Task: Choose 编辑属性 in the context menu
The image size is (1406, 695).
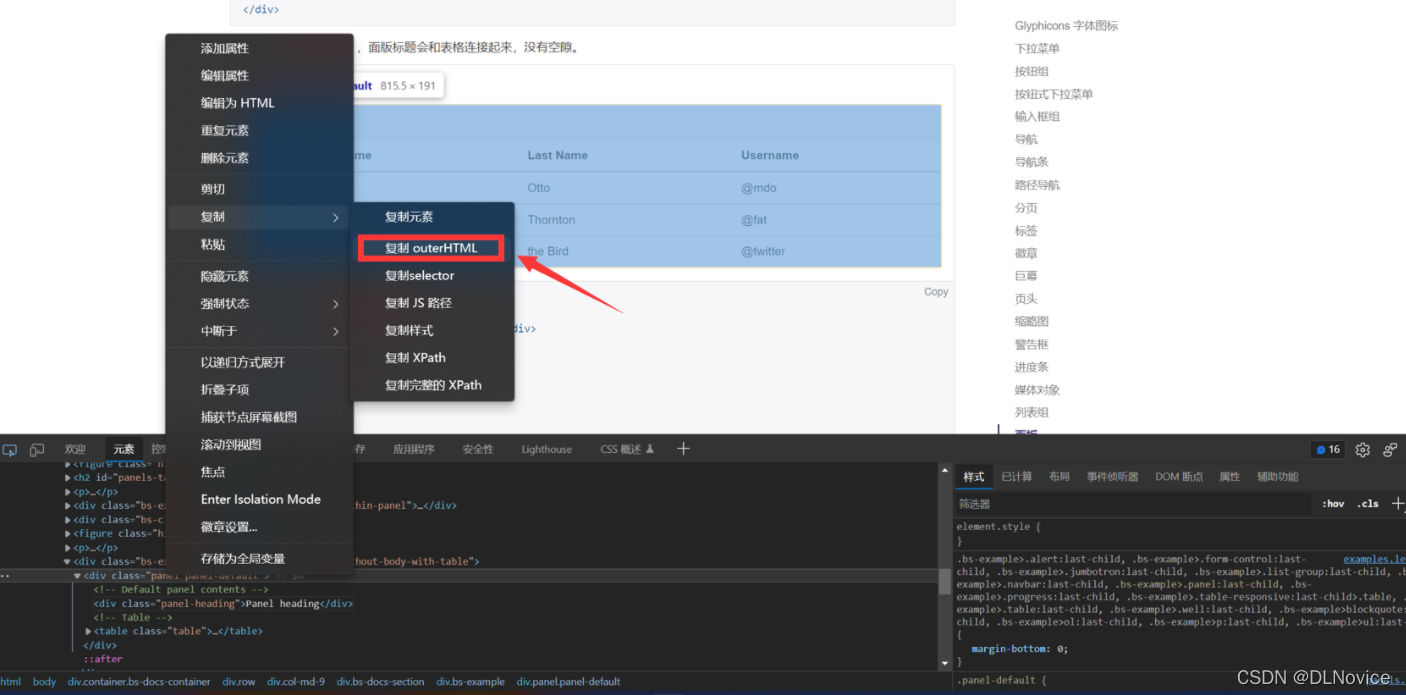Action: click(x=225, y=76)
